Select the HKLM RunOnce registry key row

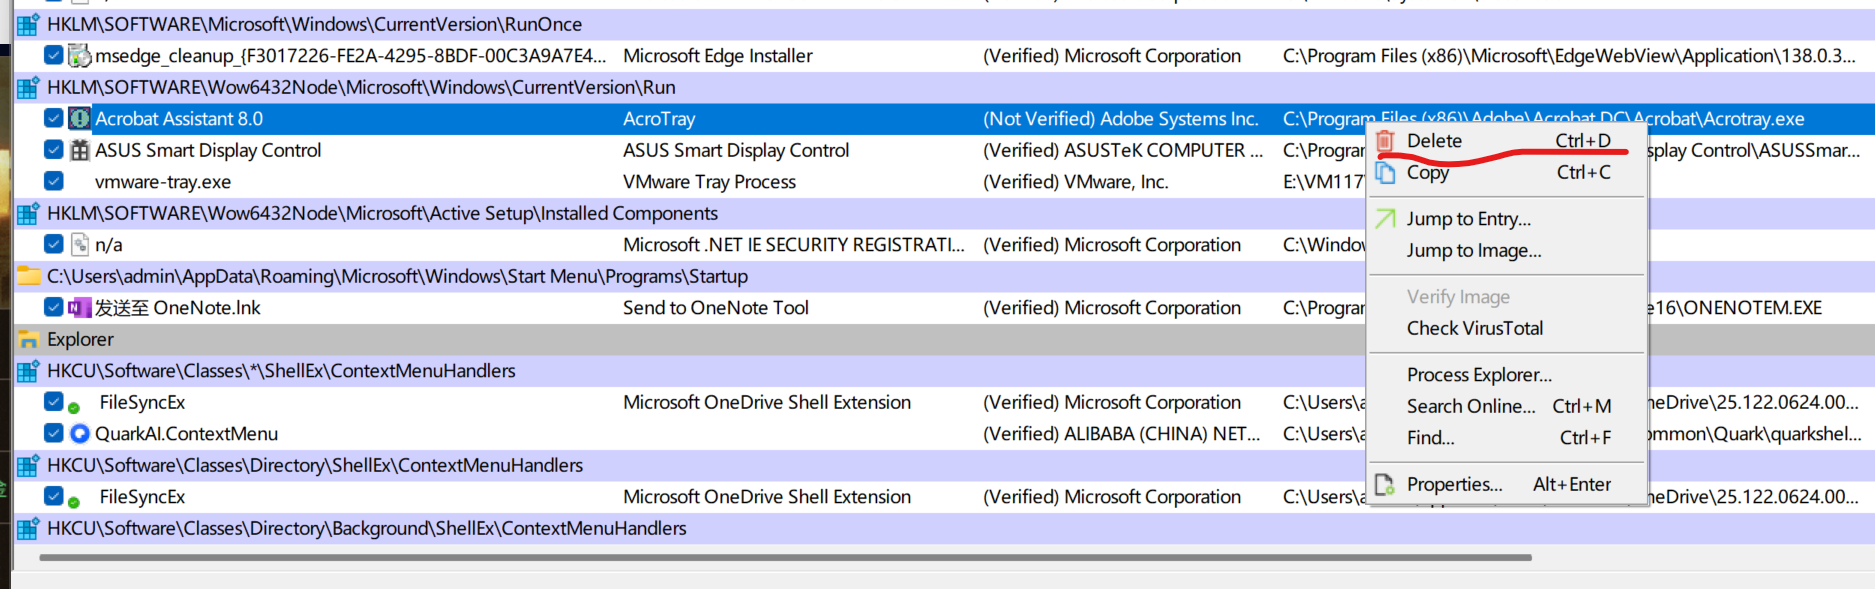[x=943, y=24]
